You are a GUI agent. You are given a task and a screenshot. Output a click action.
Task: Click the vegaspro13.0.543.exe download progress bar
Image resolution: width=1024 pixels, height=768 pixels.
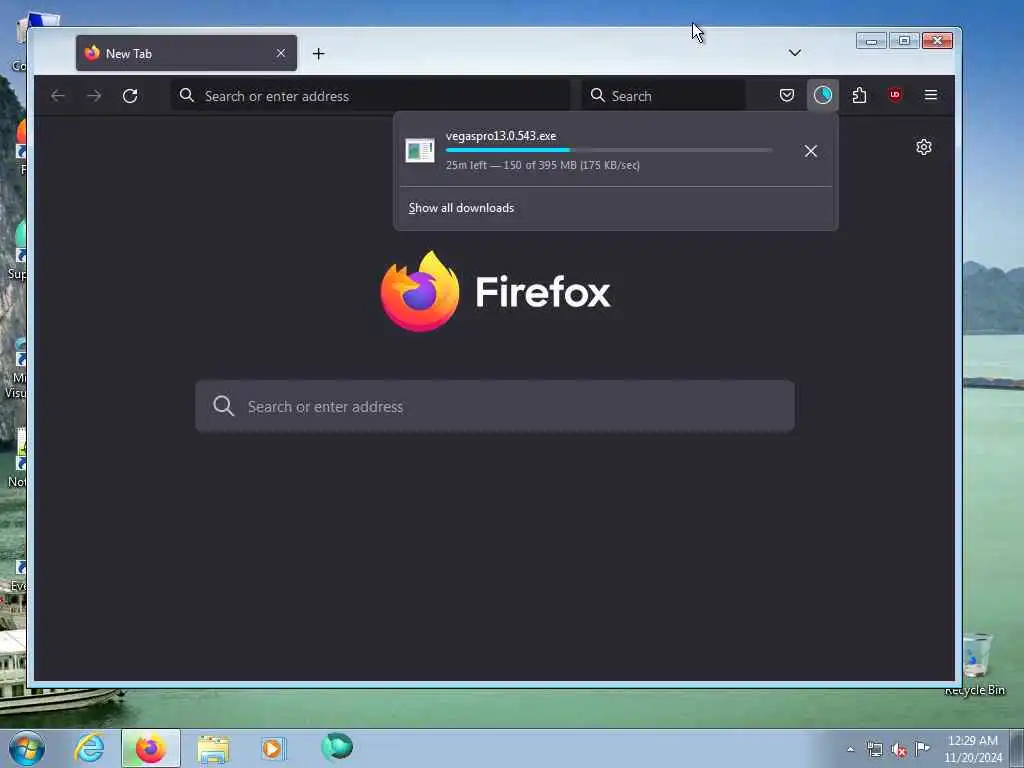coord(609,150)
